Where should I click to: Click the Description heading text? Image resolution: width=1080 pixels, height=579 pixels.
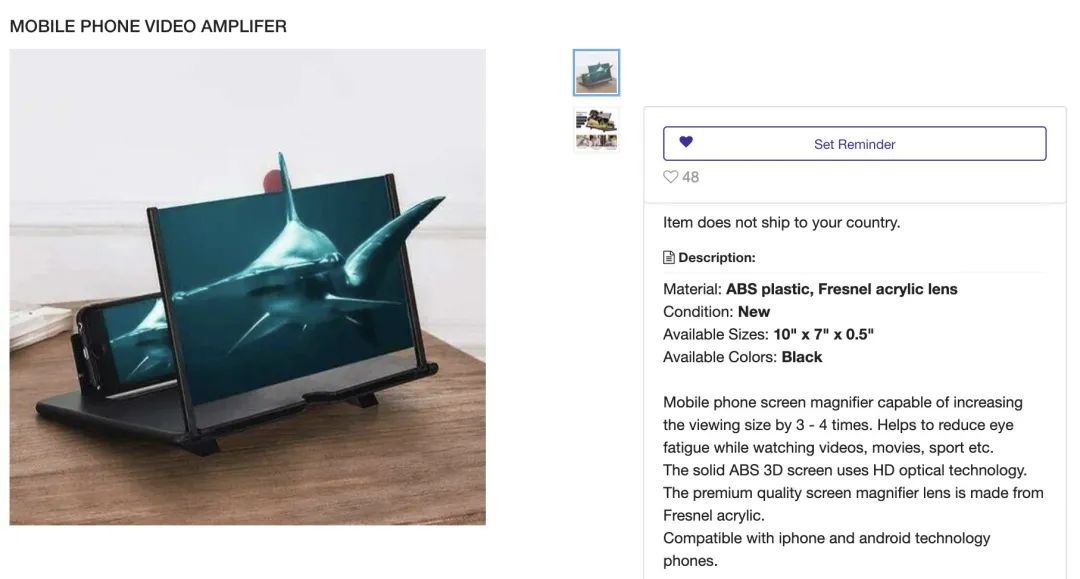716,257
